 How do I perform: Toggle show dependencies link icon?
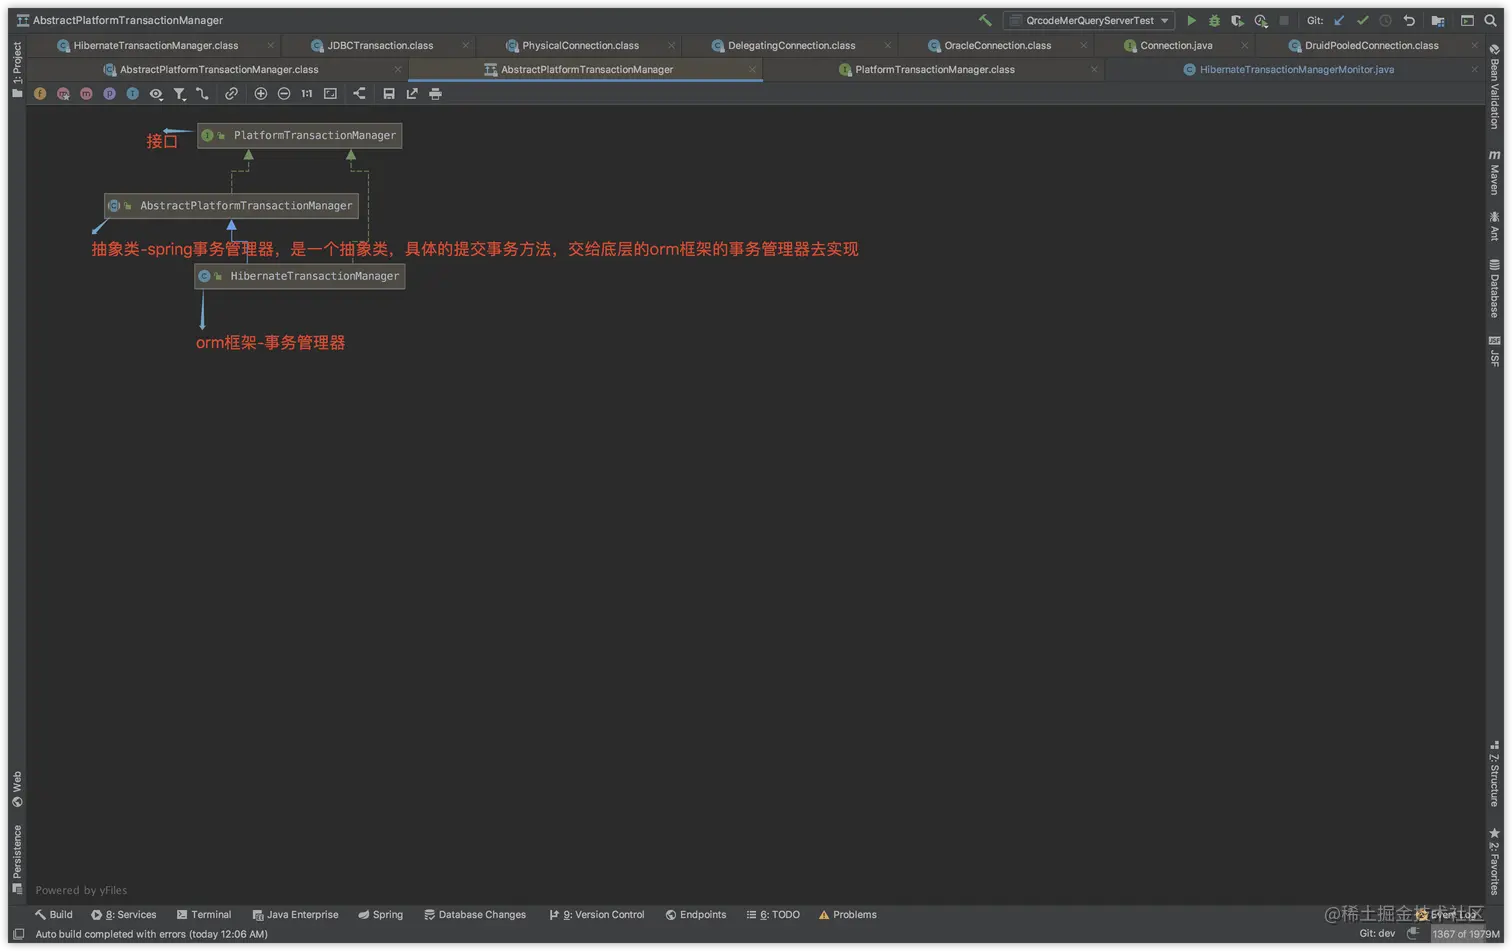[231, 94]
